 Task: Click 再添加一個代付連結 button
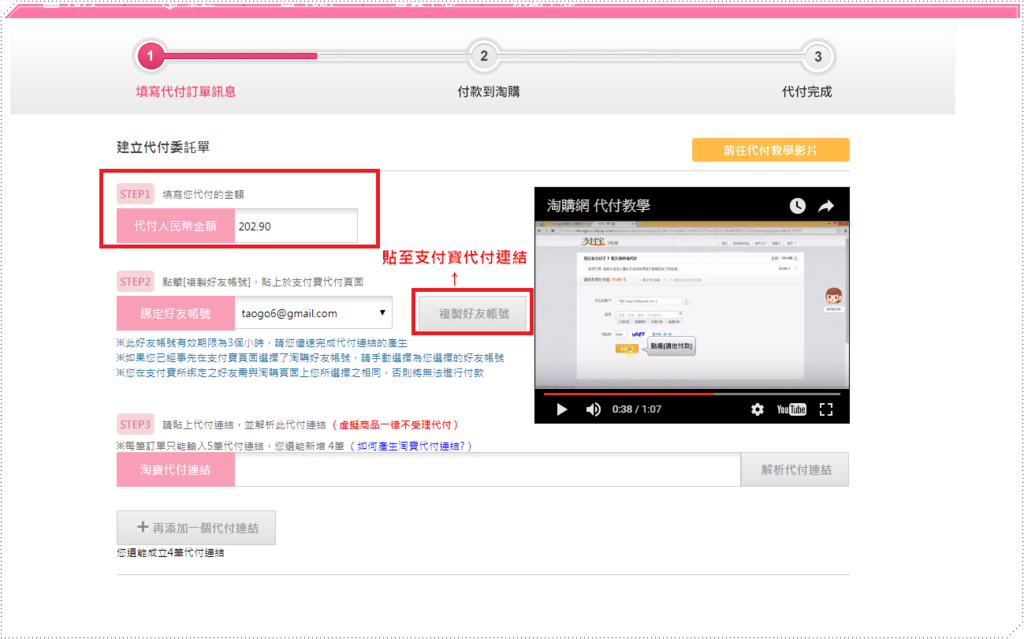click(x=196, y=527)
